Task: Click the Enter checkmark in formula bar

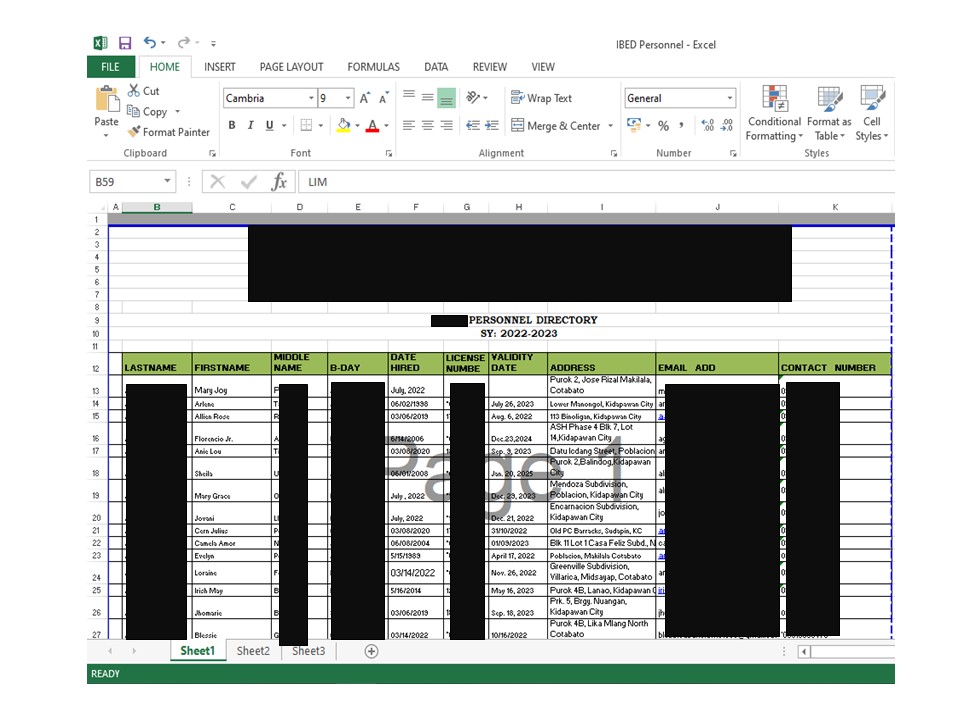Action: coord(249,181)
